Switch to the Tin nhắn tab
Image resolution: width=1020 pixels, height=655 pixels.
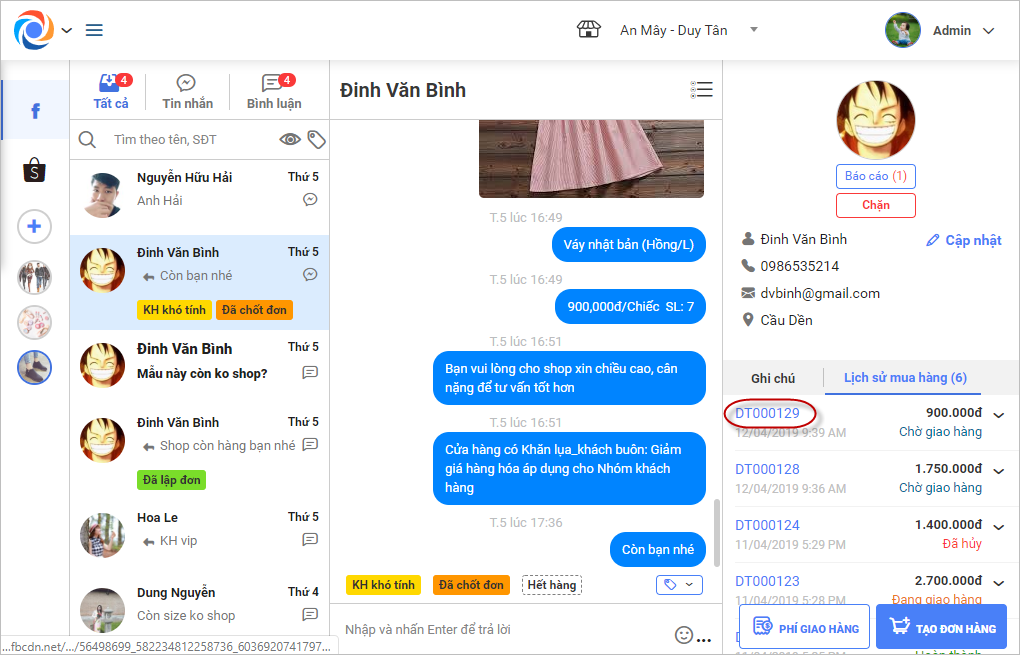pos(187,92)
